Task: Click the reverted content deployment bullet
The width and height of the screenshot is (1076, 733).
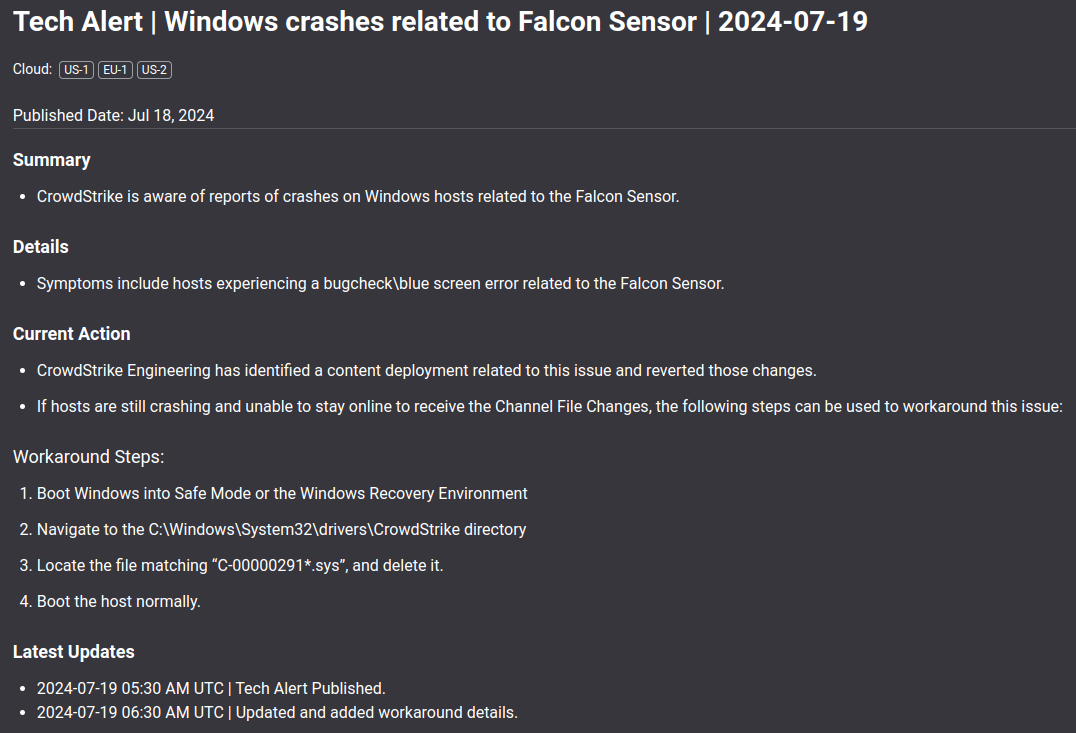Action: (426, 371)
